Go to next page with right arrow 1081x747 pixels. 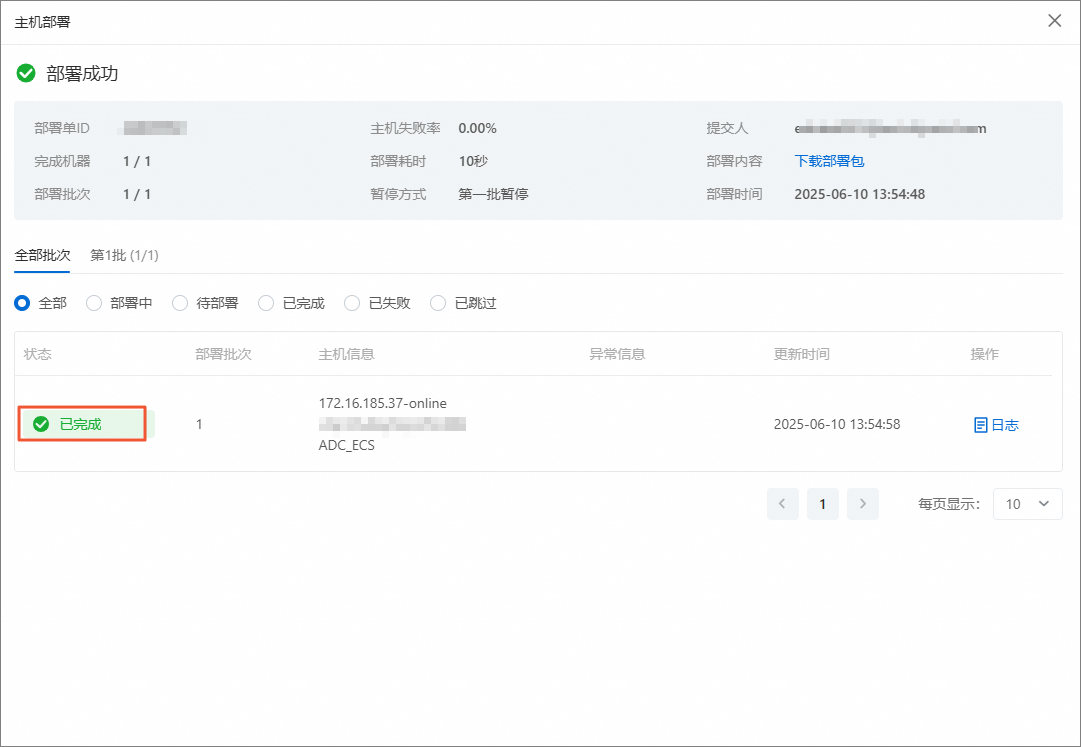point(862,504)
